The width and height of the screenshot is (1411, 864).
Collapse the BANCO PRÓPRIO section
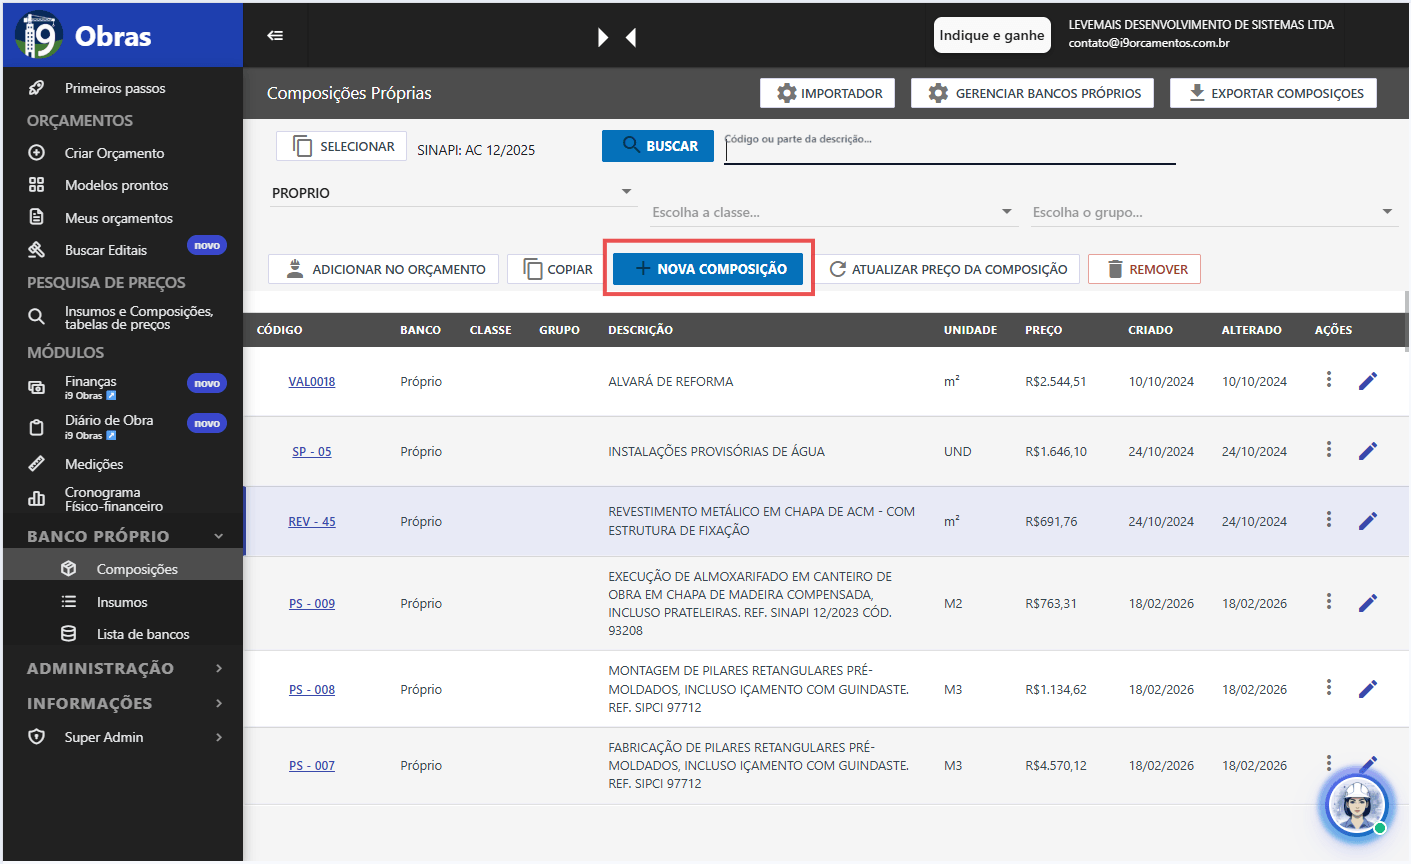[123, 536]
